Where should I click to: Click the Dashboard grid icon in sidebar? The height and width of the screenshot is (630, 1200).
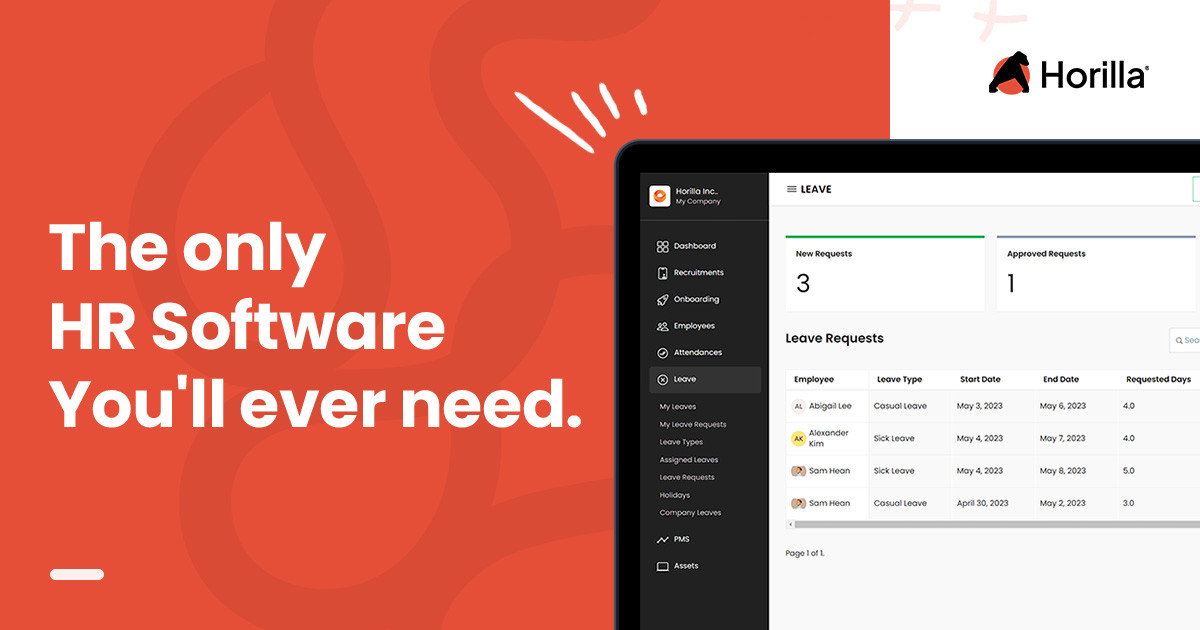(662, 246)
